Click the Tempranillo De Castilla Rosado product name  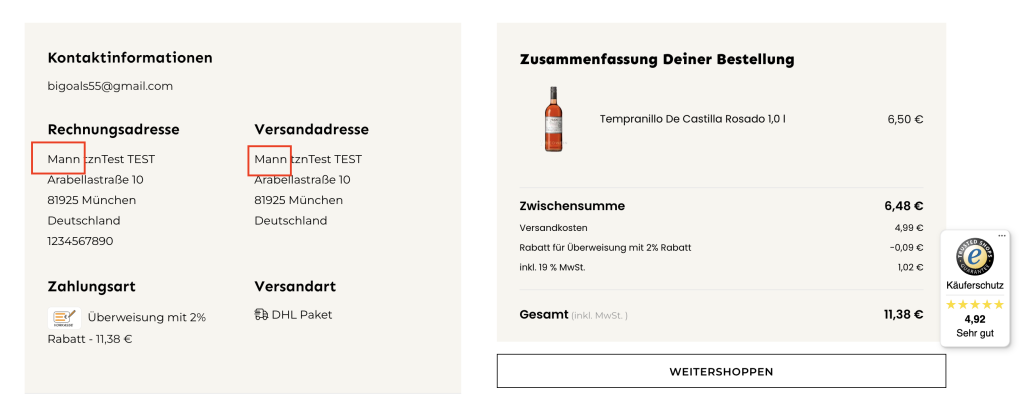pyautogui.click(x=692, y=119)
